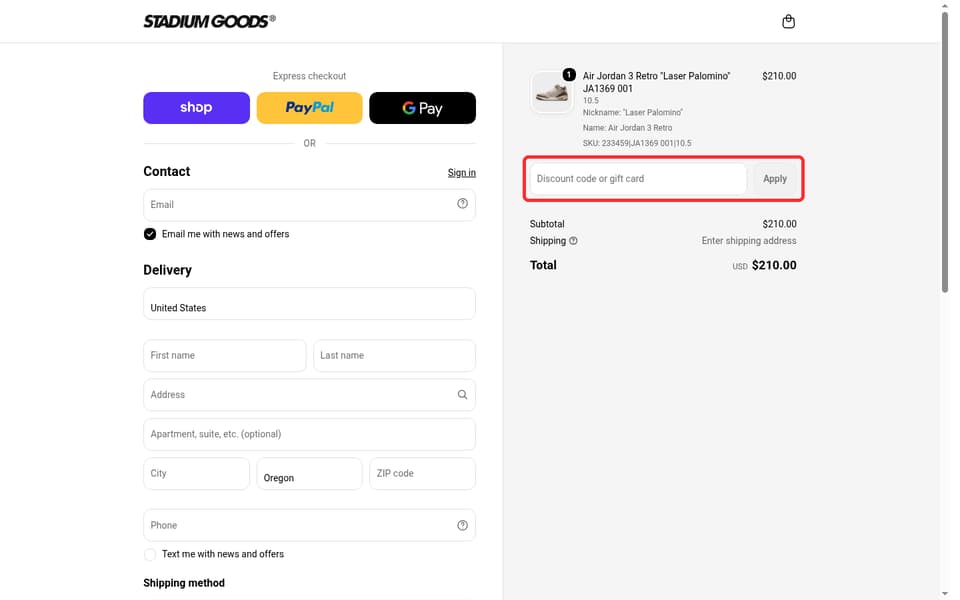Focus the Email input field
This screenshot has width=960, height=600.
pos(309,204)
